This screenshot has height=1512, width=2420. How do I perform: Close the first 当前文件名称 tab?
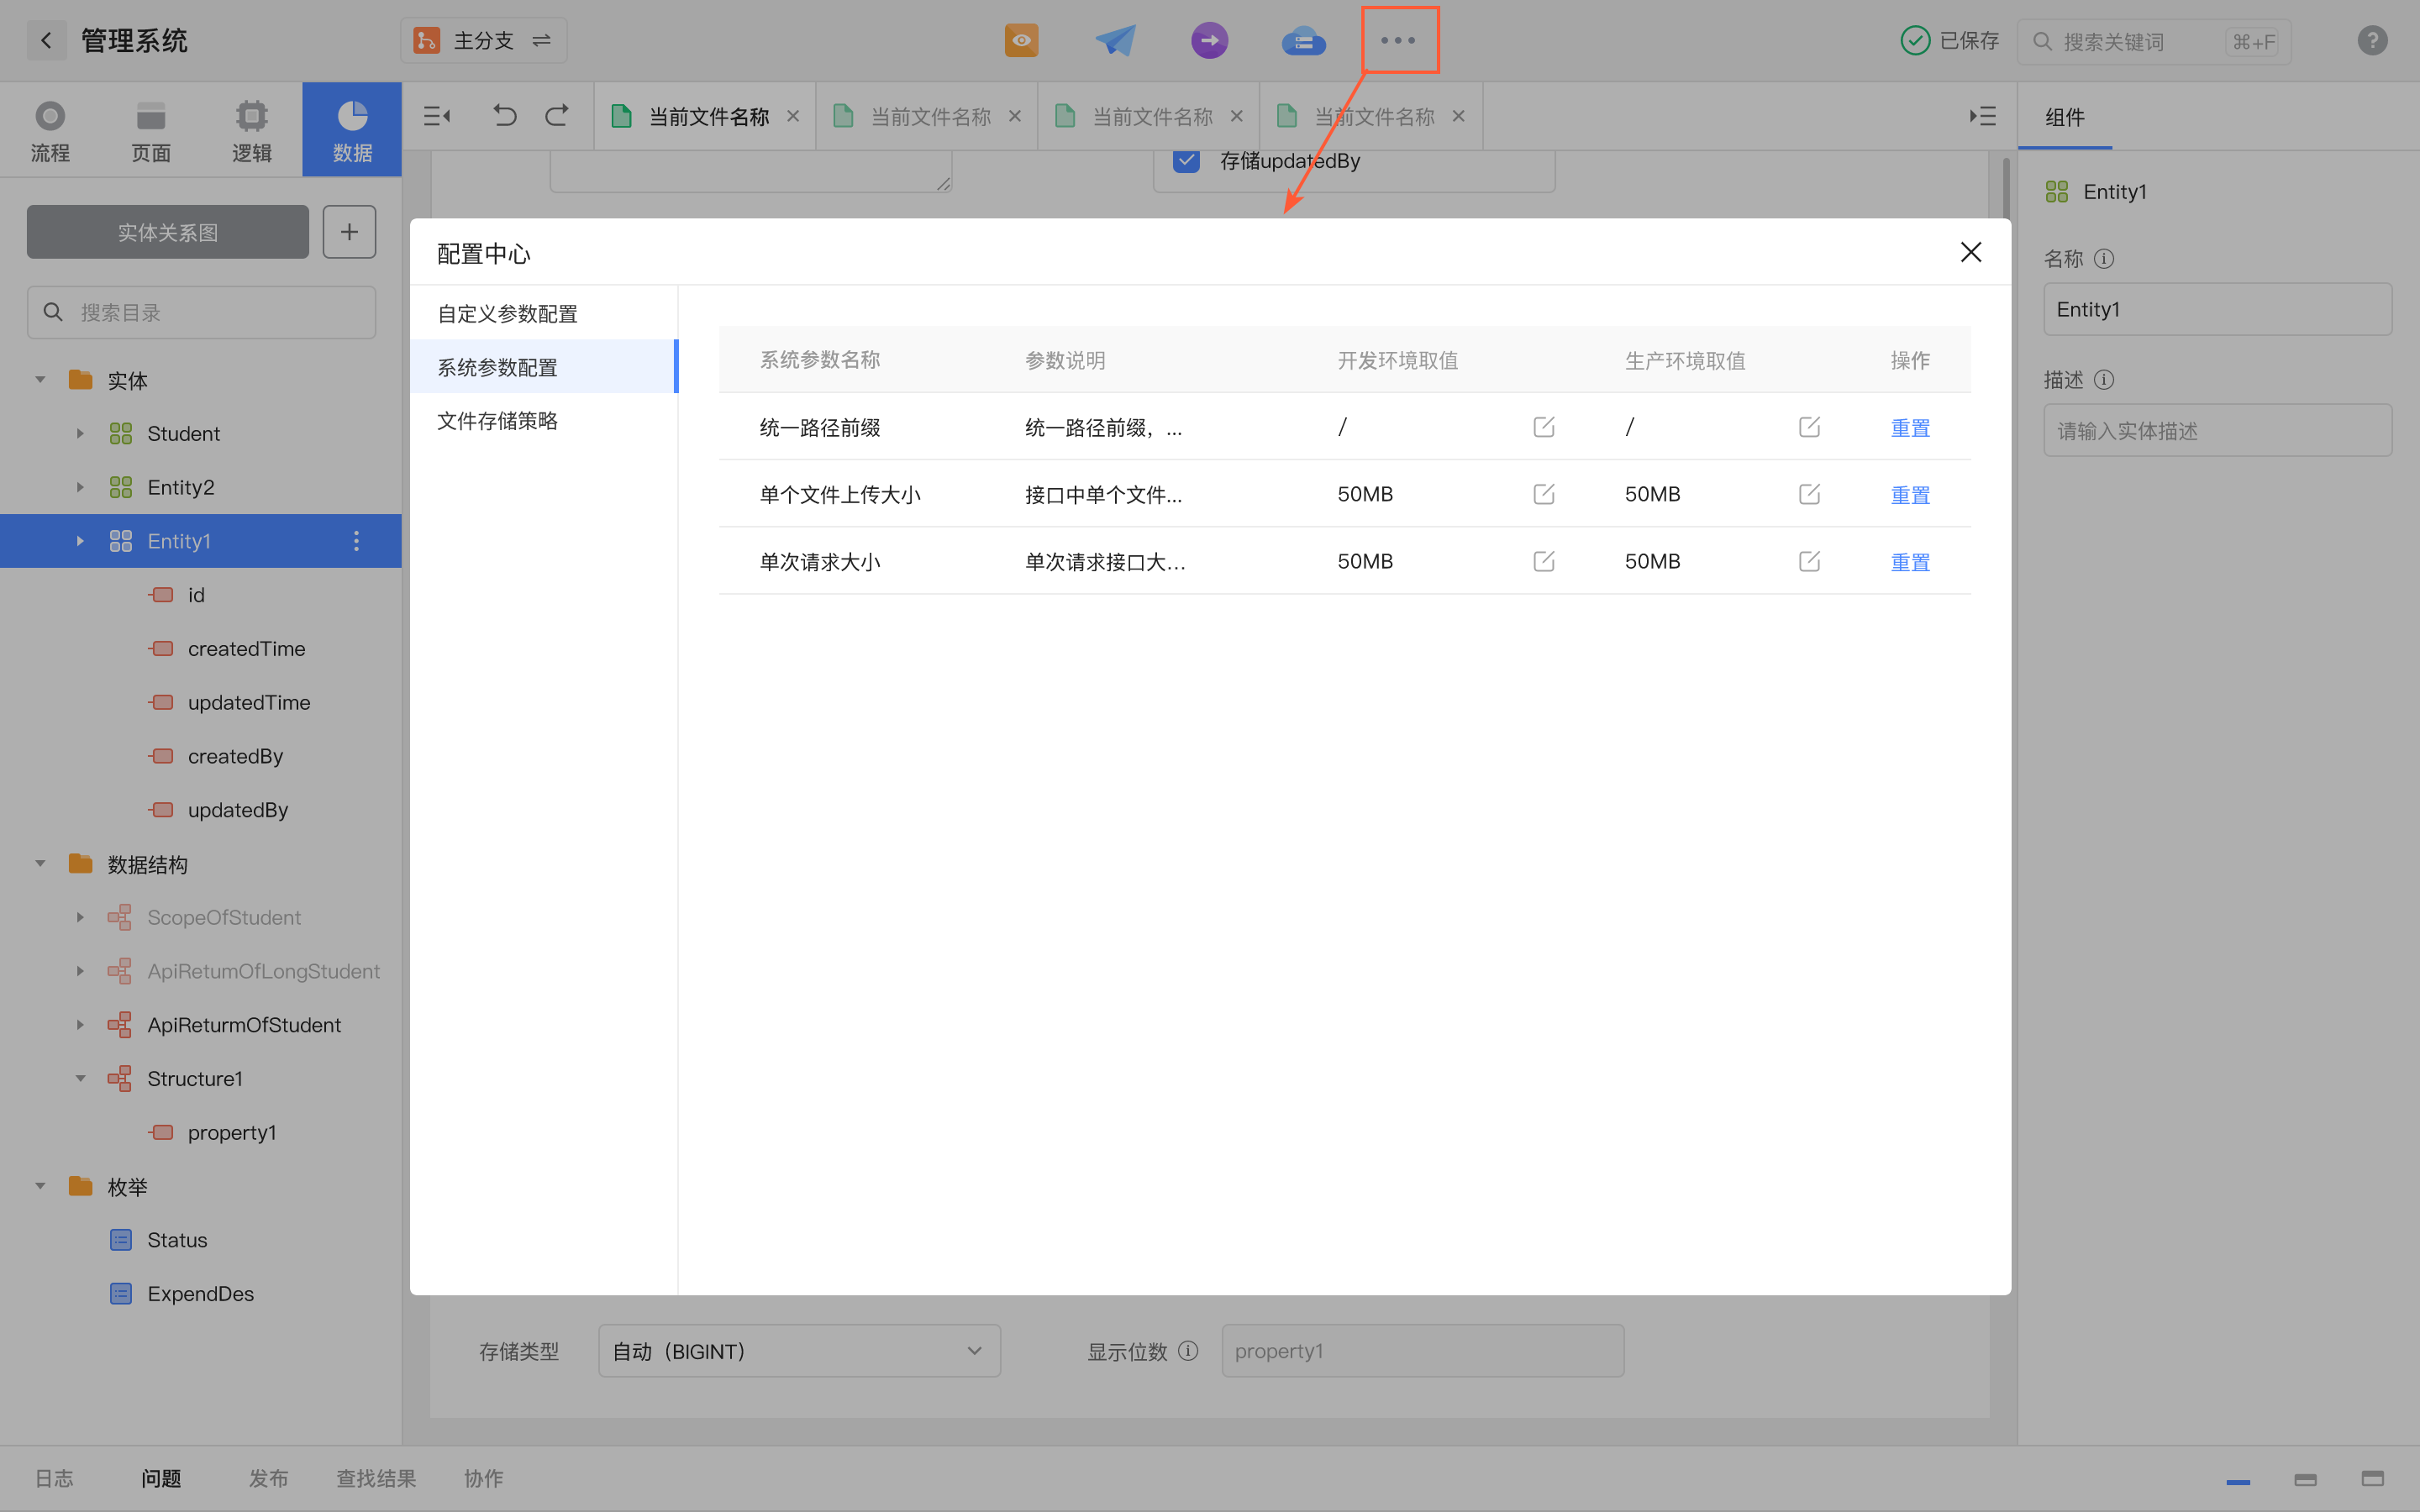793,116
